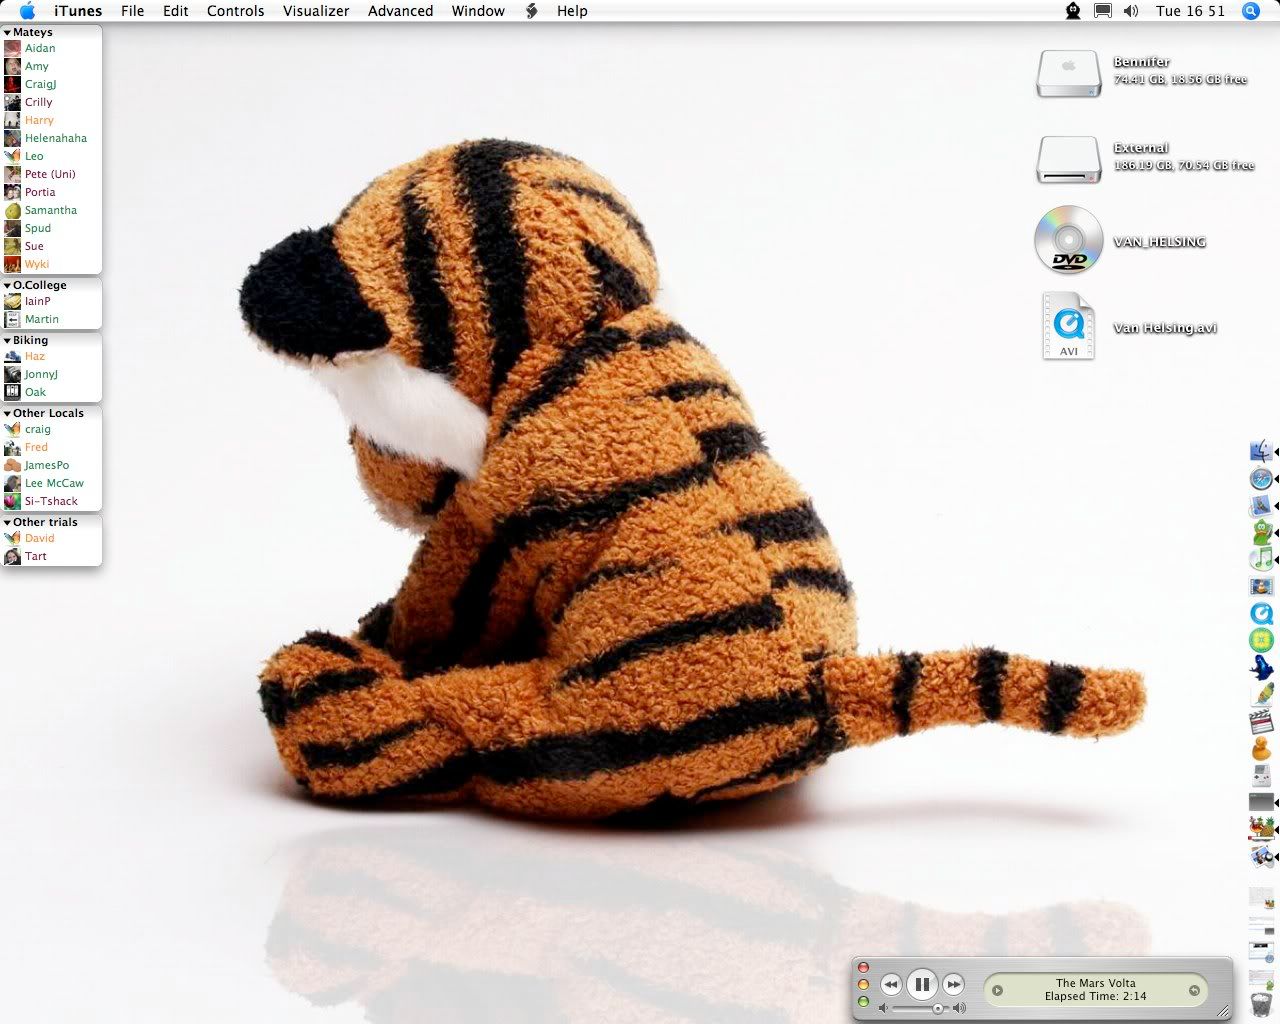This screenshot has height=1024, width=1280.
Task: Open Spotlight search in menu bar
Action: [x=1250, y=11]
